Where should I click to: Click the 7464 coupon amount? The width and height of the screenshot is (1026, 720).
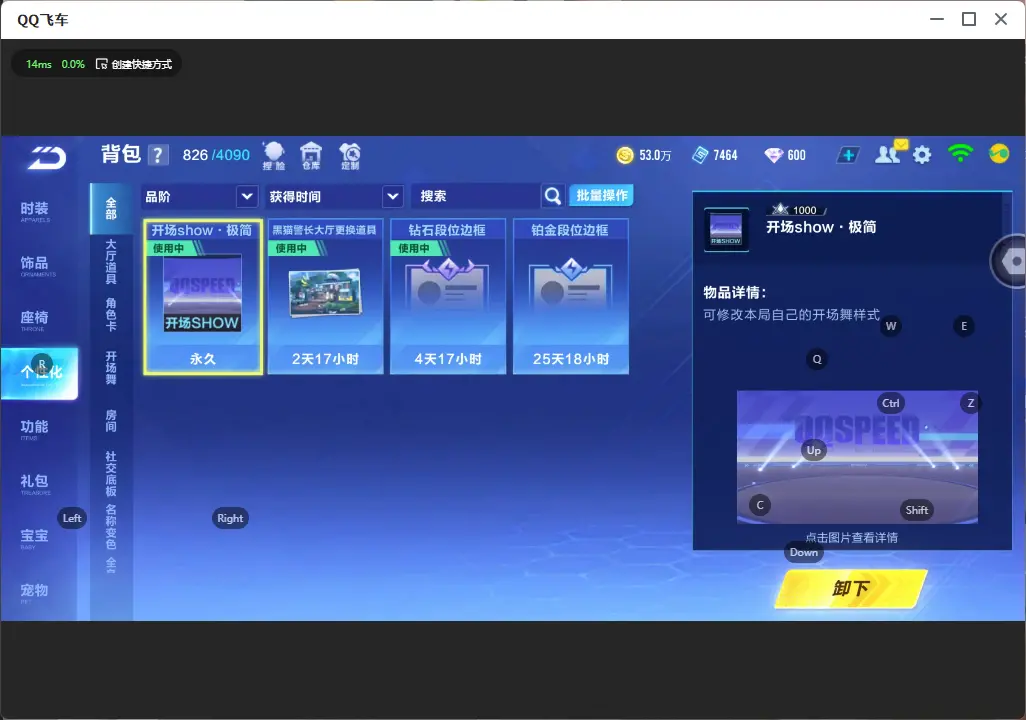[725, 156]
